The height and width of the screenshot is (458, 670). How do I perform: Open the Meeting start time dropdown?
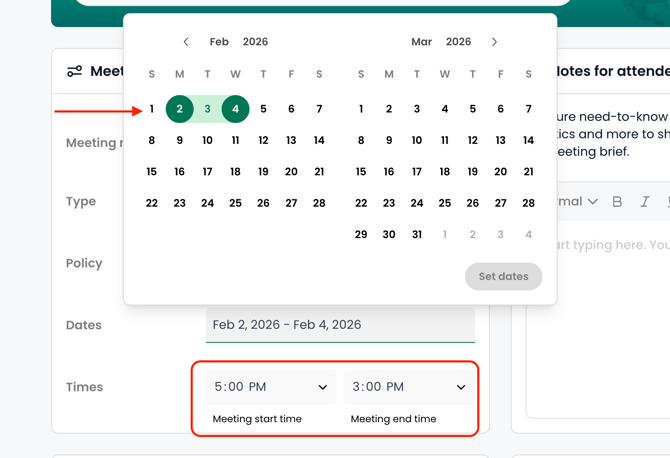(270, 387)
